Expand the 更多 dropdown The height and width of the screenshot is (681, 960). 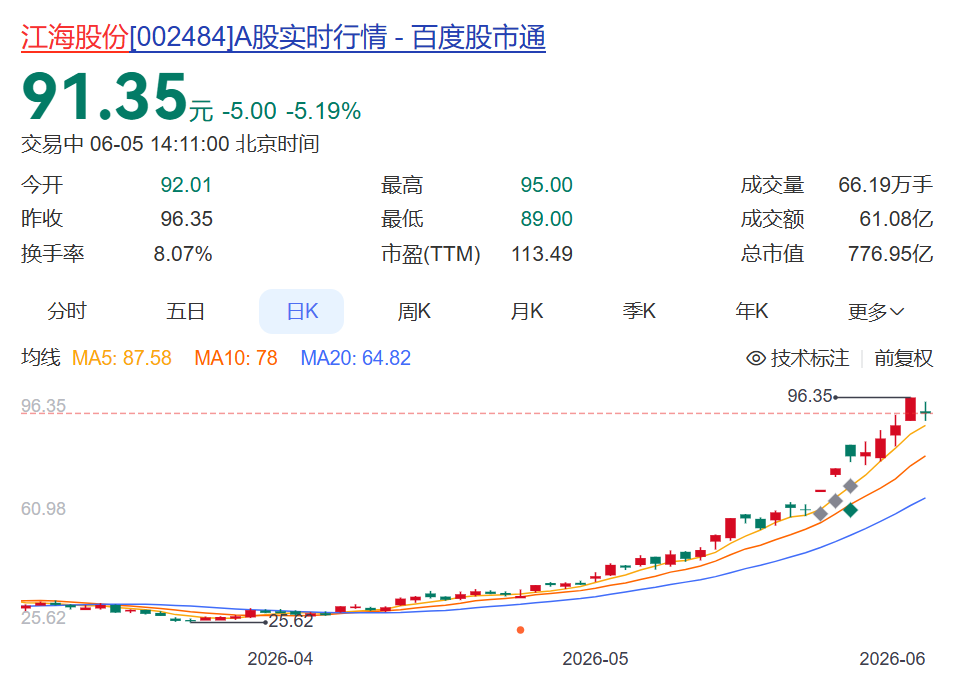pyautogui.click(x=876, y=312)
